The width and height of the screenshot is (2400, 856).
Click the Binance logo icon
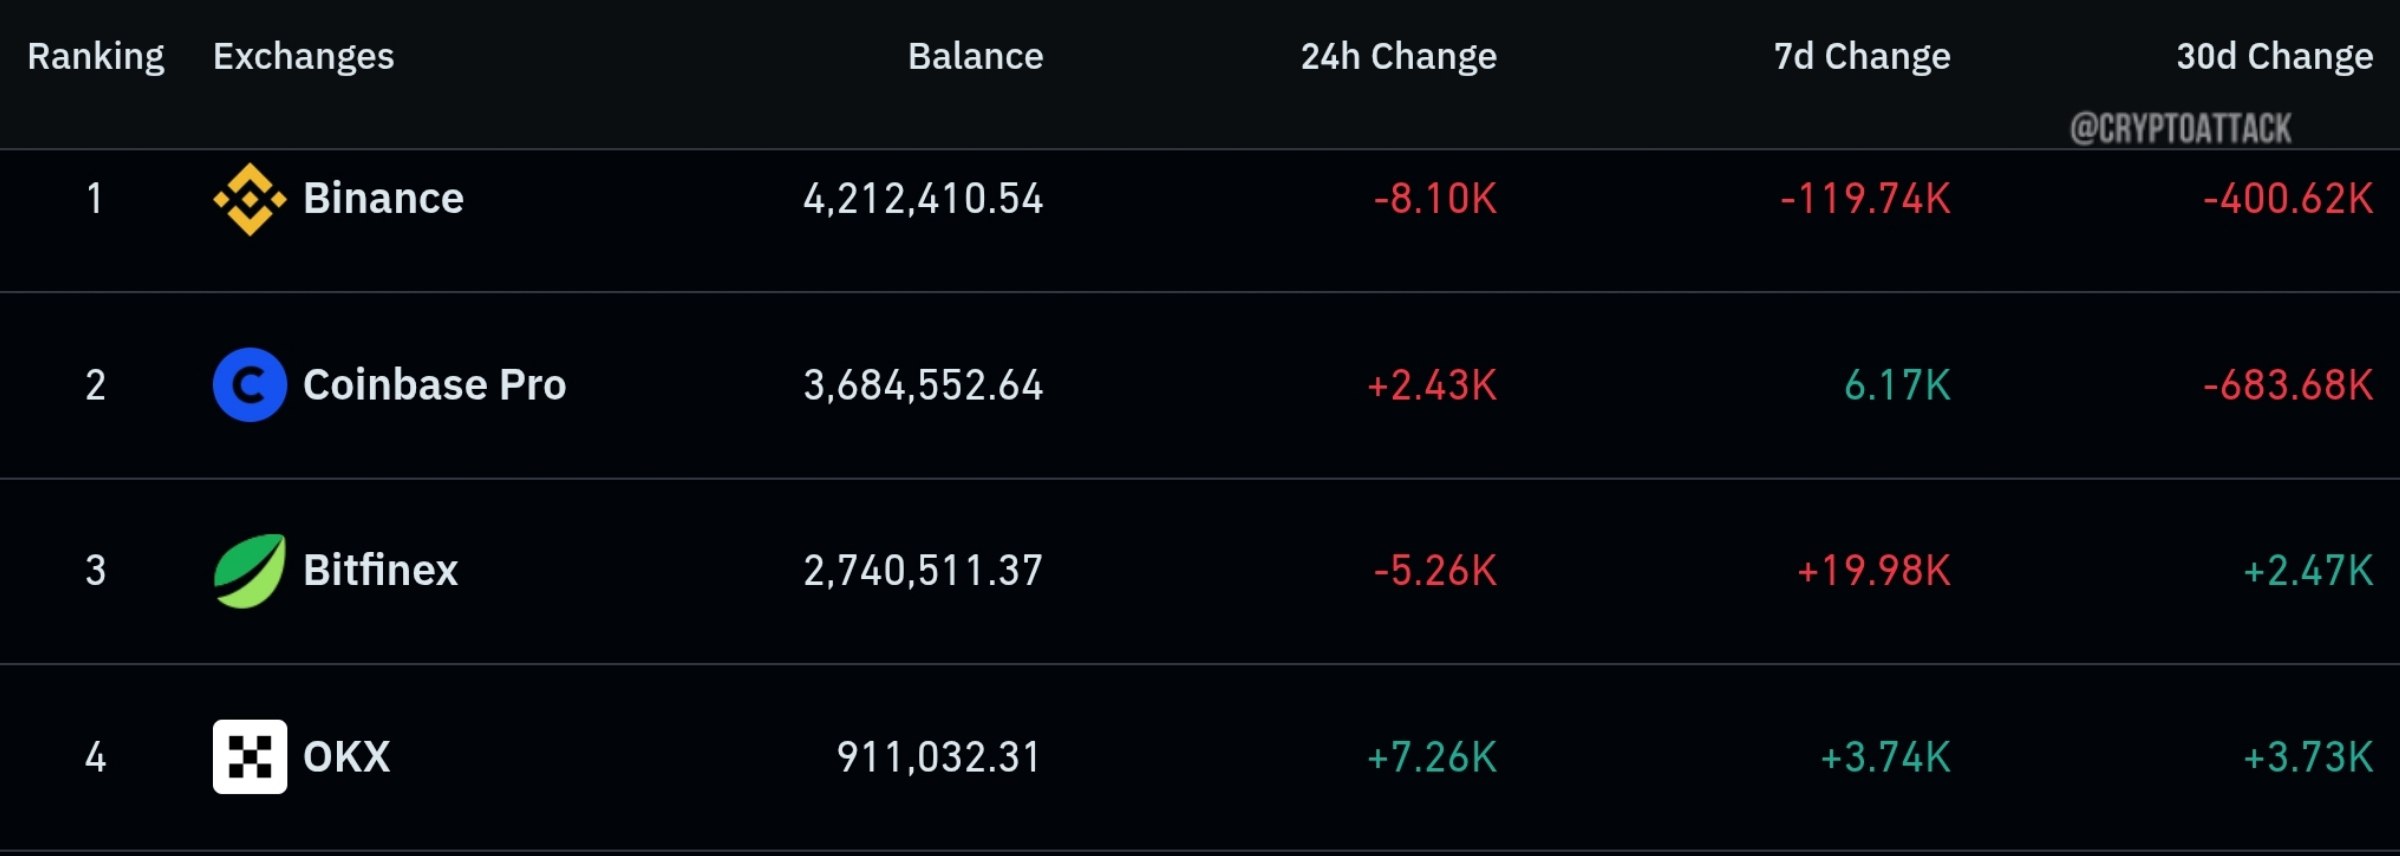click(250, 199)
